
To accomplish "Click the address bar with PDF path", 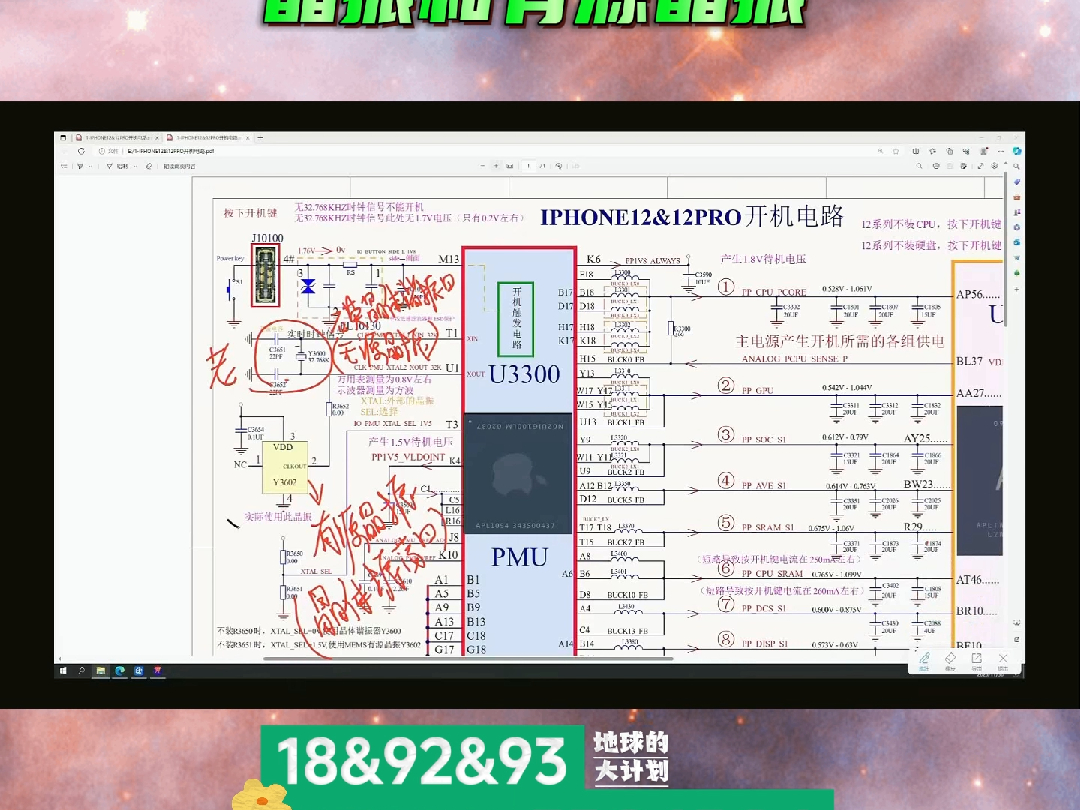I will pos(482,151).
